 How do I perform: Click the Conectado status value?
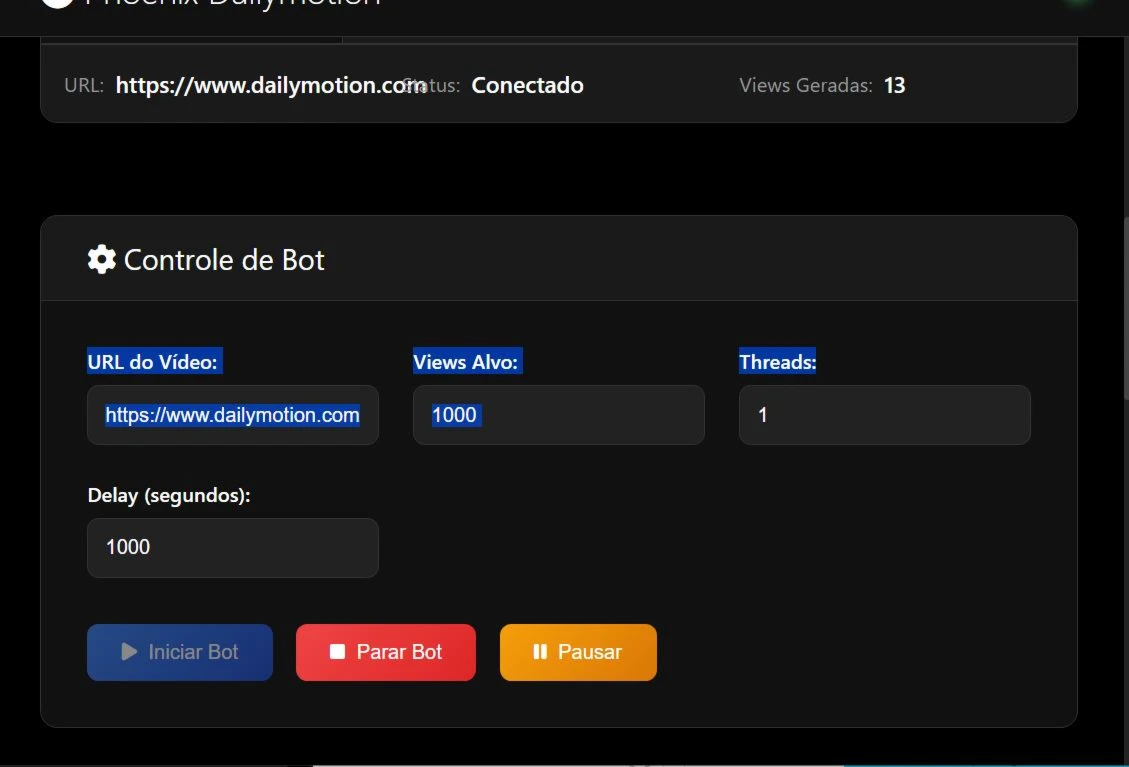[x=527, y=85]
